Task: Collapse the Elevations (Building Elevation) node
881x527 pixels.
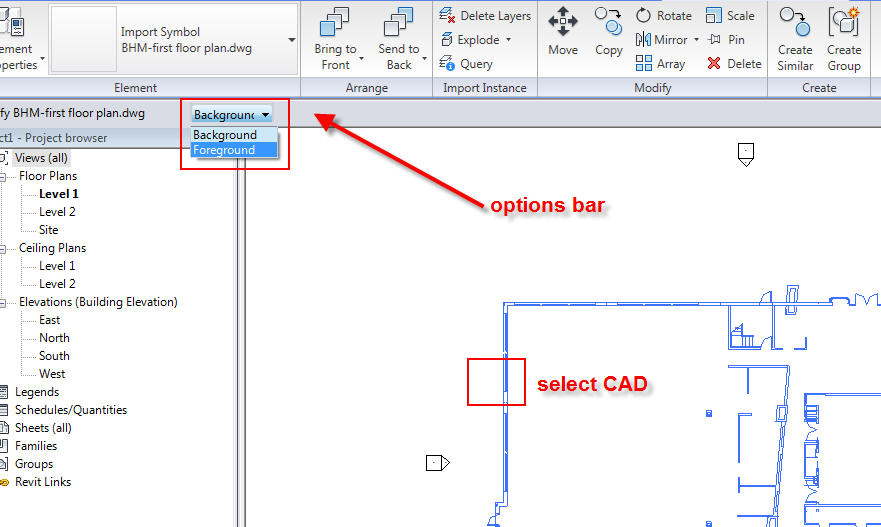Action: pos(3,303)
